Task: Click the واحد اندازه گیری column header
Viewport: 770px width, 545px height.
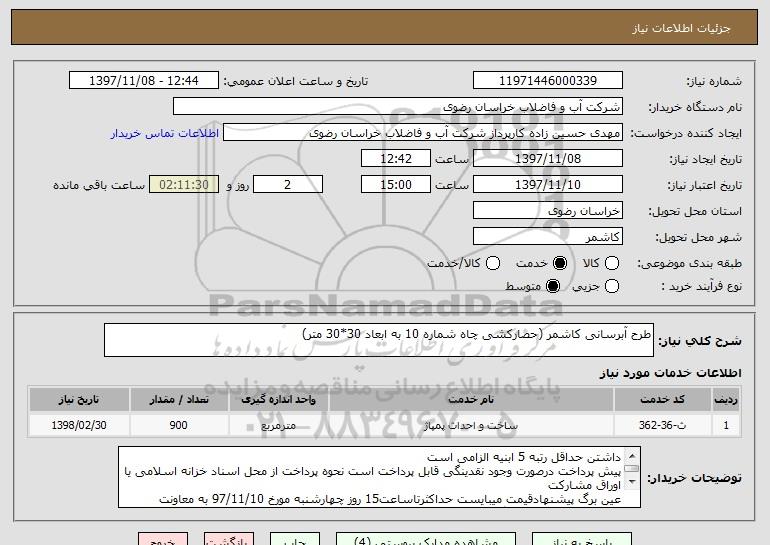Action: click(278, 400)
